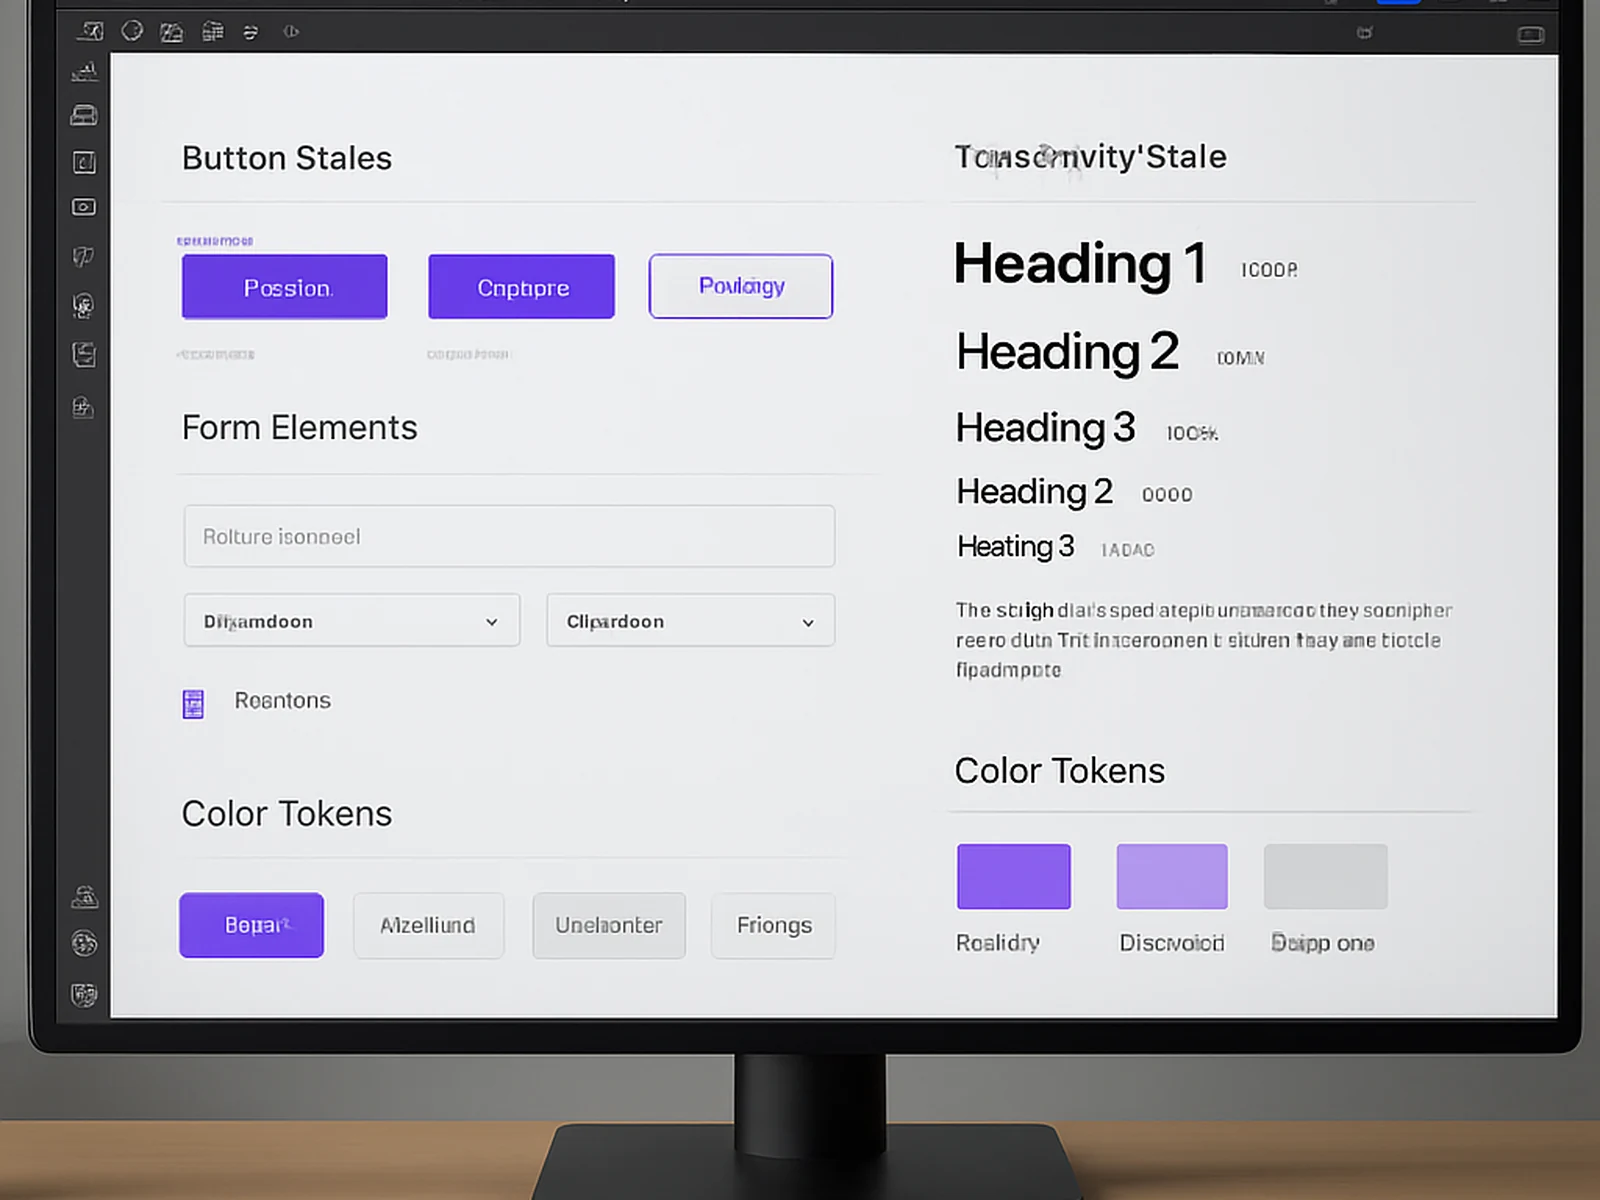Click the Heading 3 text sample
The width and height of the screenshot is (1600, 1200).
pyautogui.click(x=1045, y=428)
